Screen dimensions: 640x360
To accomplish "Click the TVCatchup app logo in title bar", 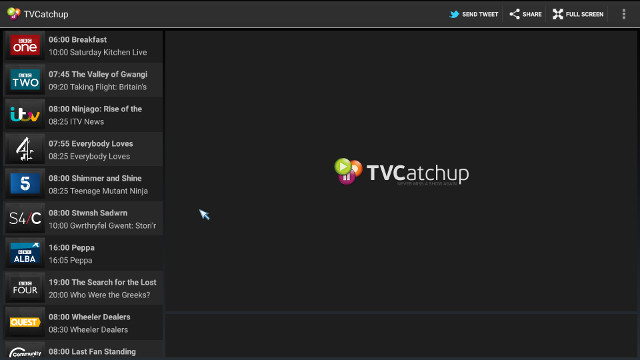I will [x=14, y=14].
